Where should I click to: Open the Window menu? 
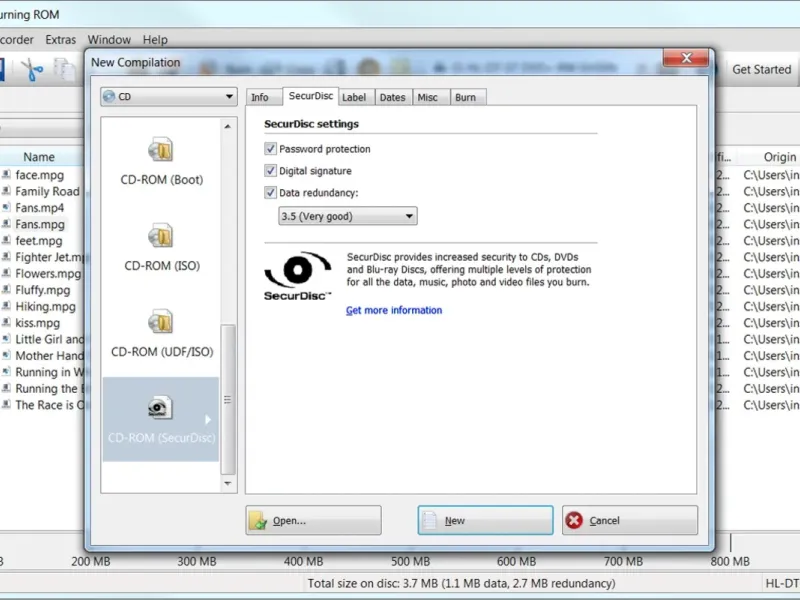109,40
